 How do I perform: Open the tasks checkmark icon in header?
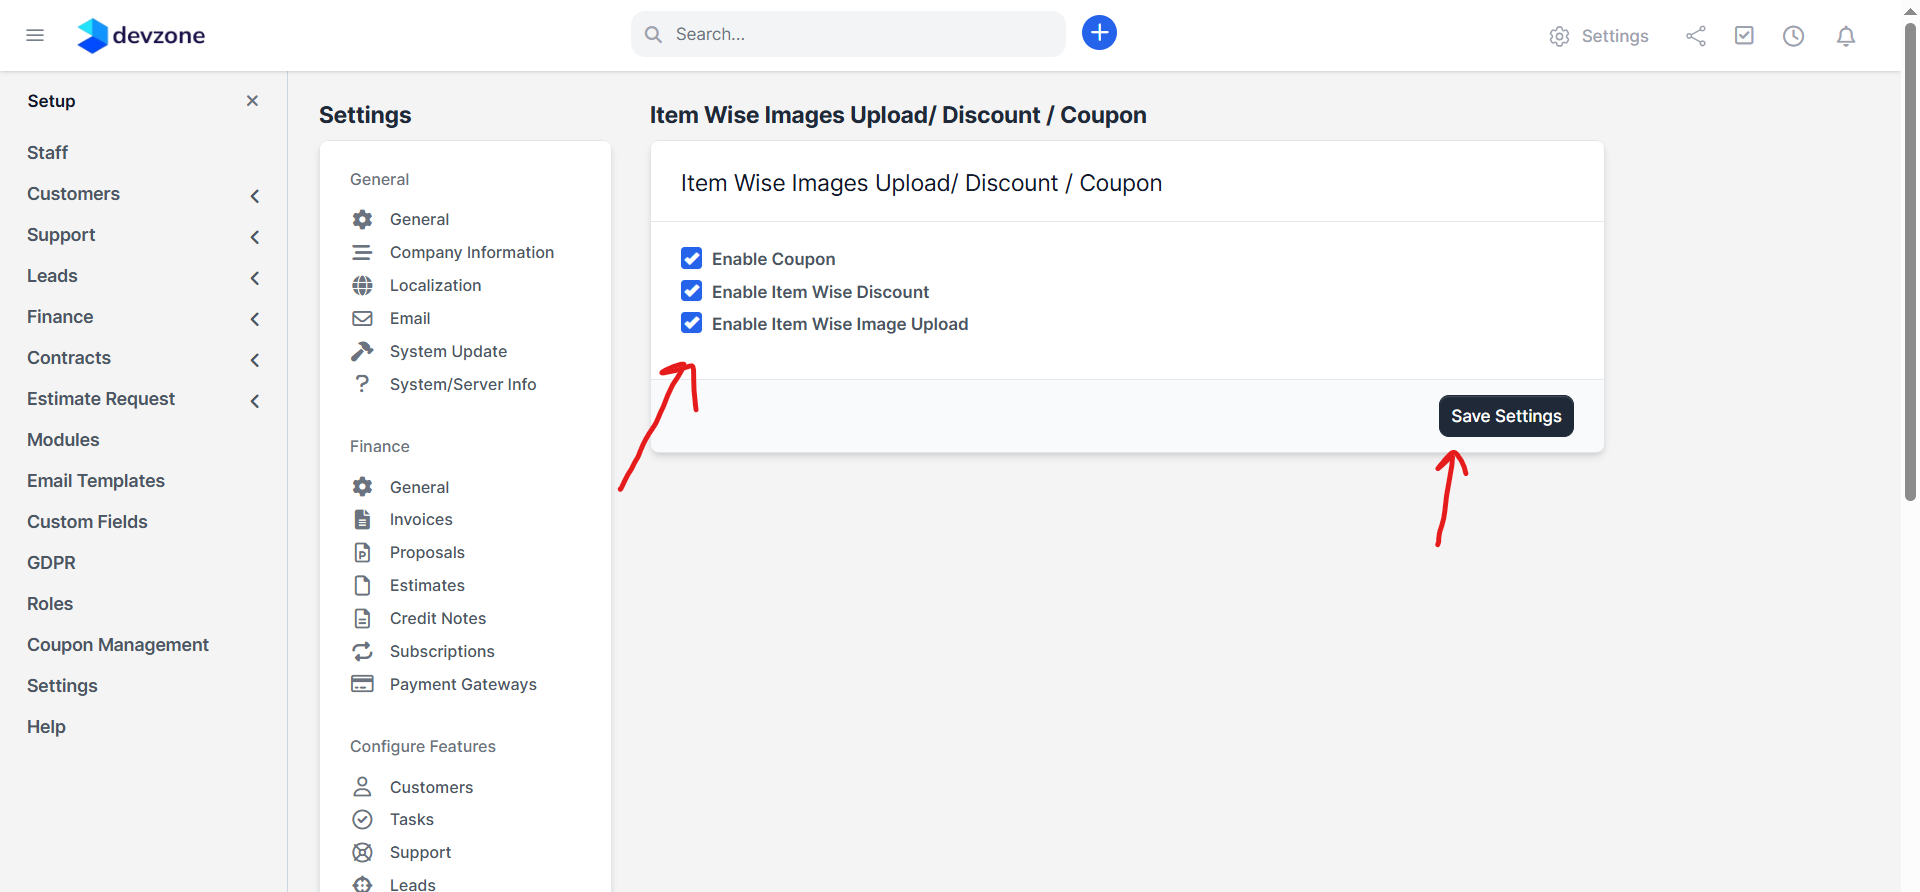tap(1744, 36)
